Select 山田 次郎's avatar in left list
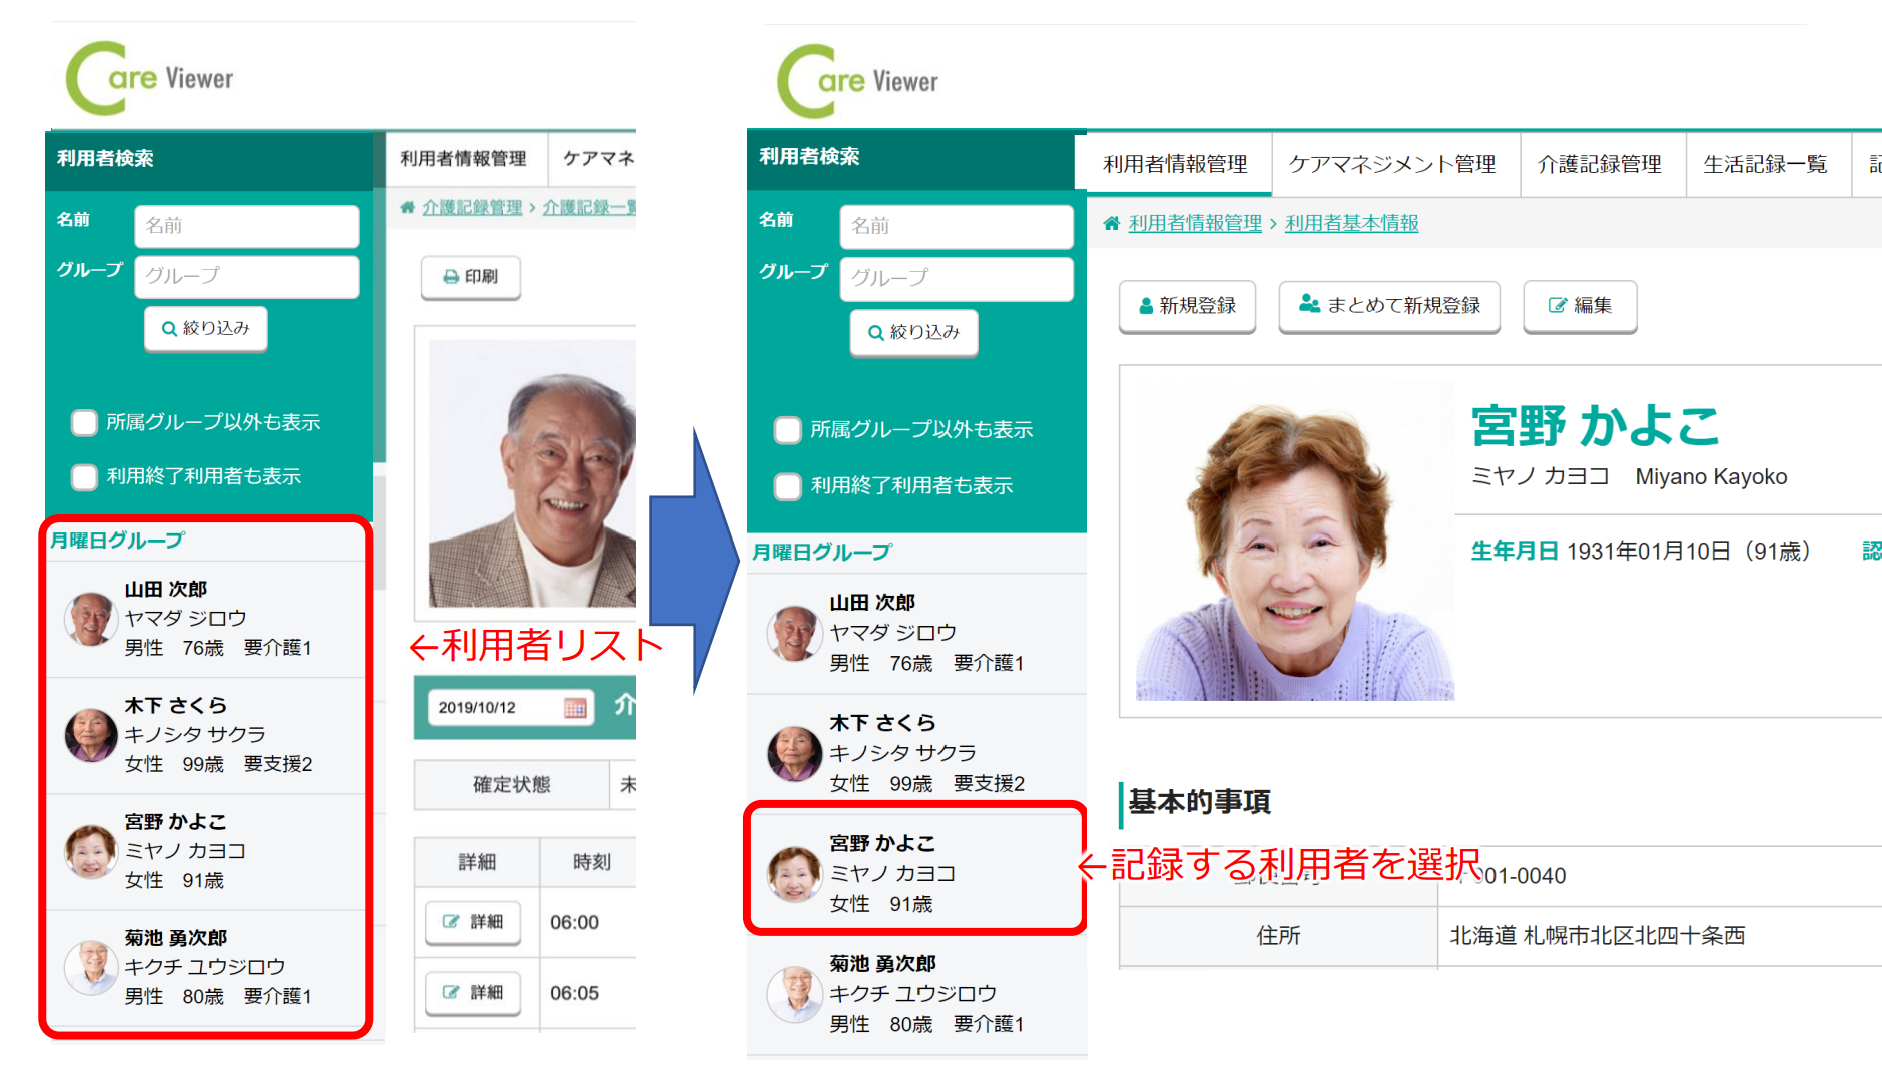 point(90,618)
